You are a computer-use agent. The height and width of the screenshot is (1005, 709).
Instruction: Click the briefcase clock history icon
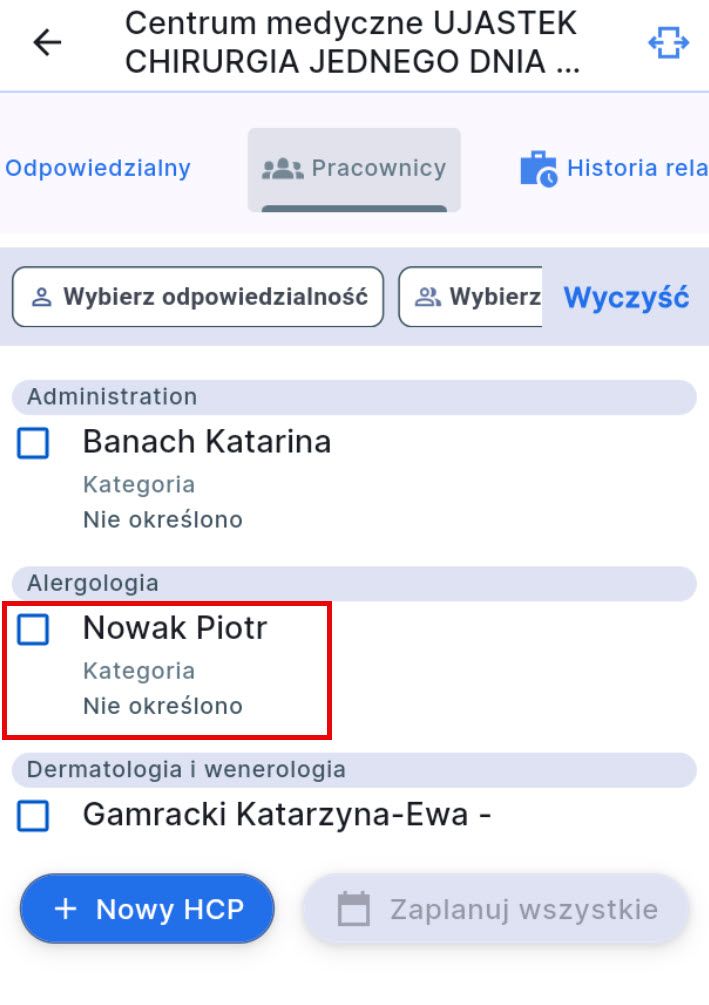539,169
